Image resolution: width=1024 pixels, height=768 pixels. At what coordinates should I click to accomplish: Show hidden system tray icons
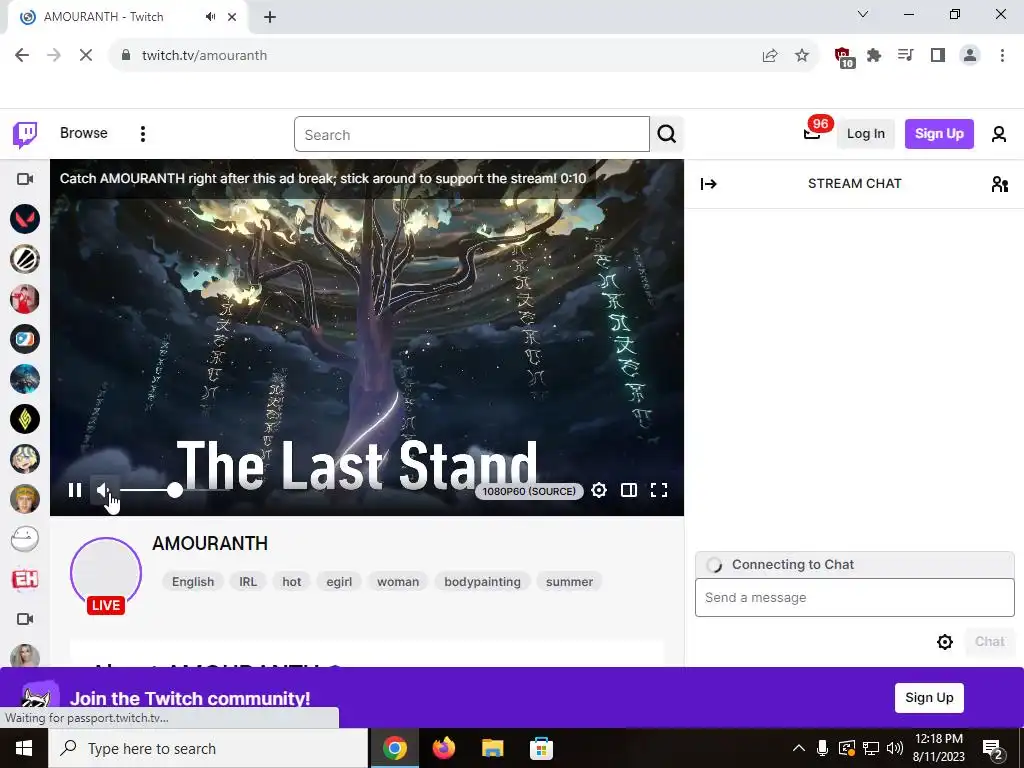[799, 748]
